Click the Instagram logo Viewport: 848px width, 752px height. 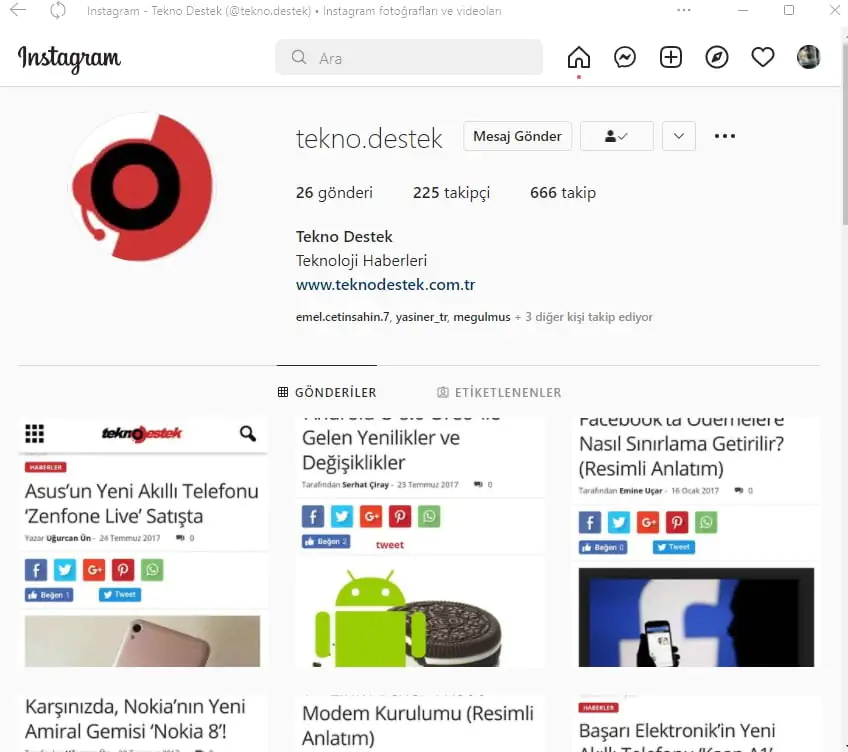pos(69,58)
